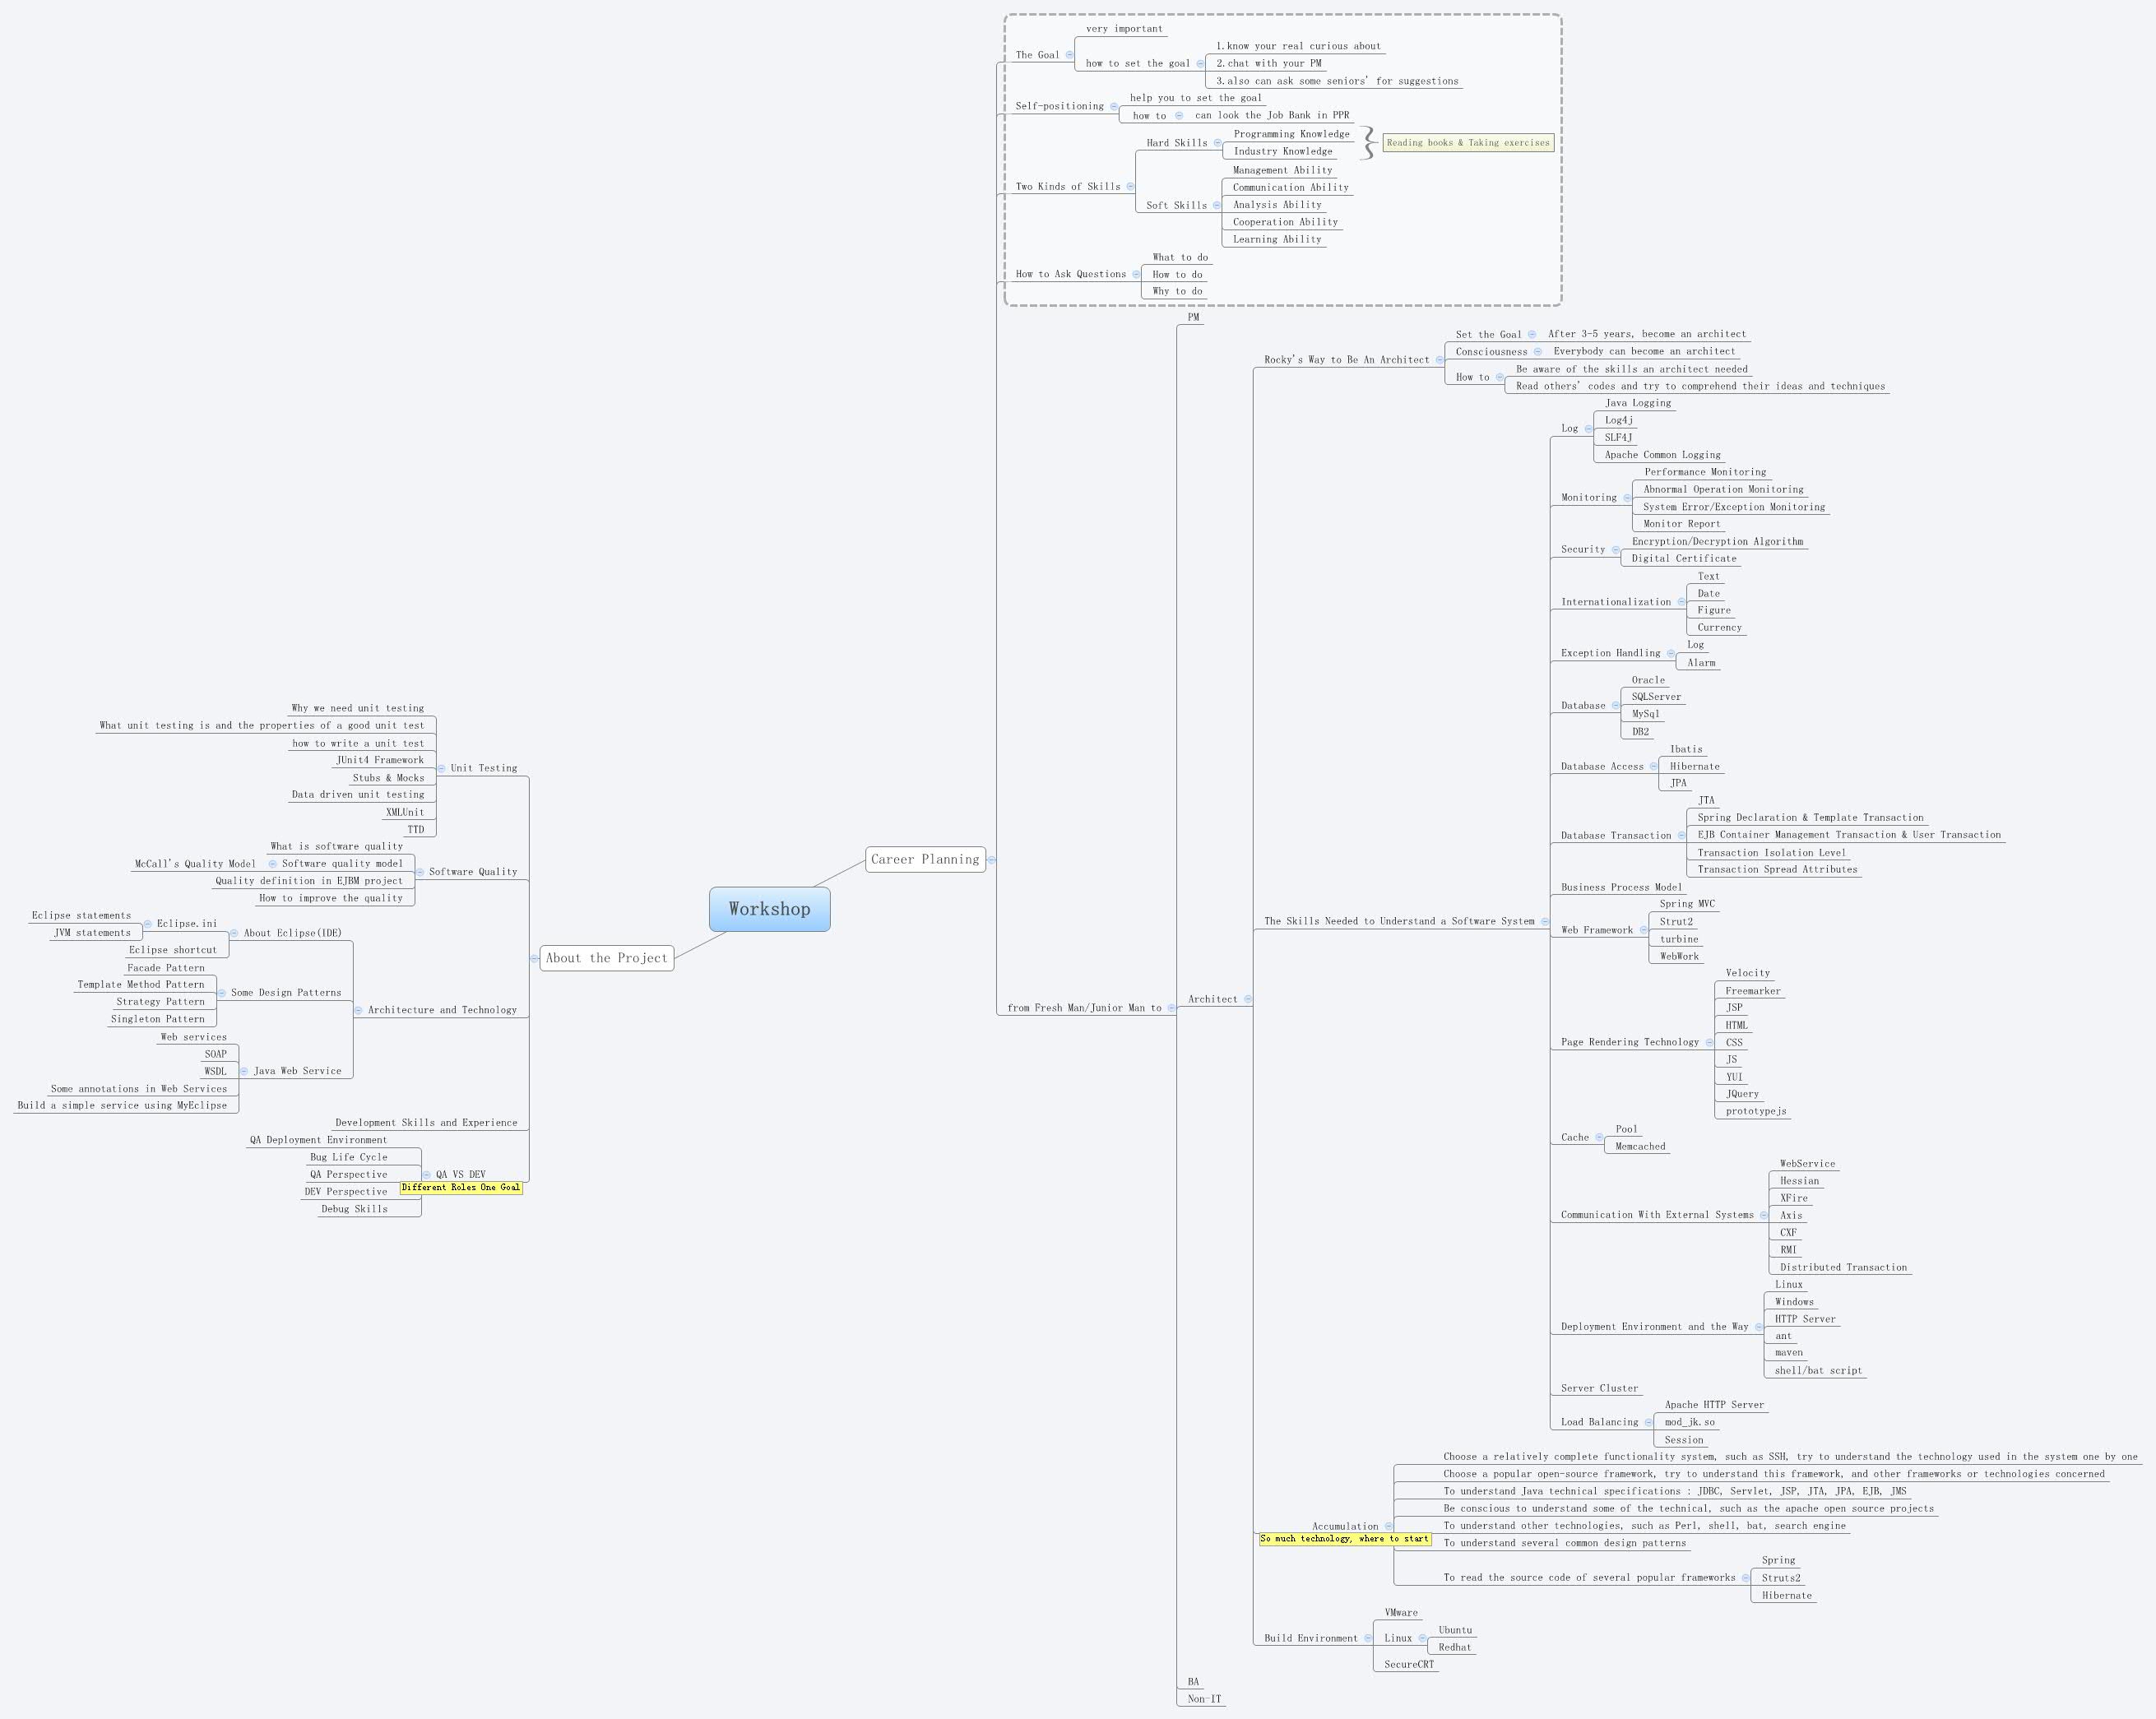
Task: Click collapse icon next to Java Web Service
Action: [244, 1071]
